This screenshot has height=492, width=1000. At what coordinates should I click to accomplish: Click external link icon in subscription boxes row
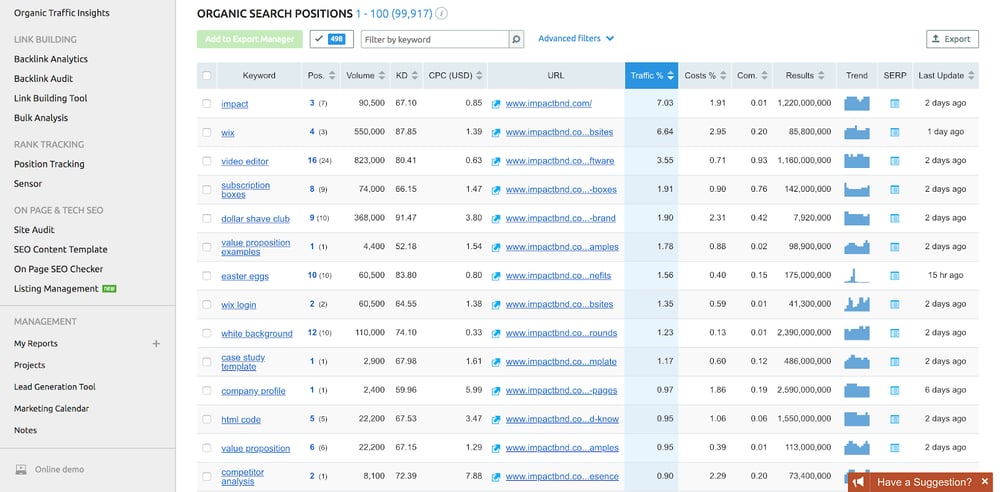(x=496, y=190)
